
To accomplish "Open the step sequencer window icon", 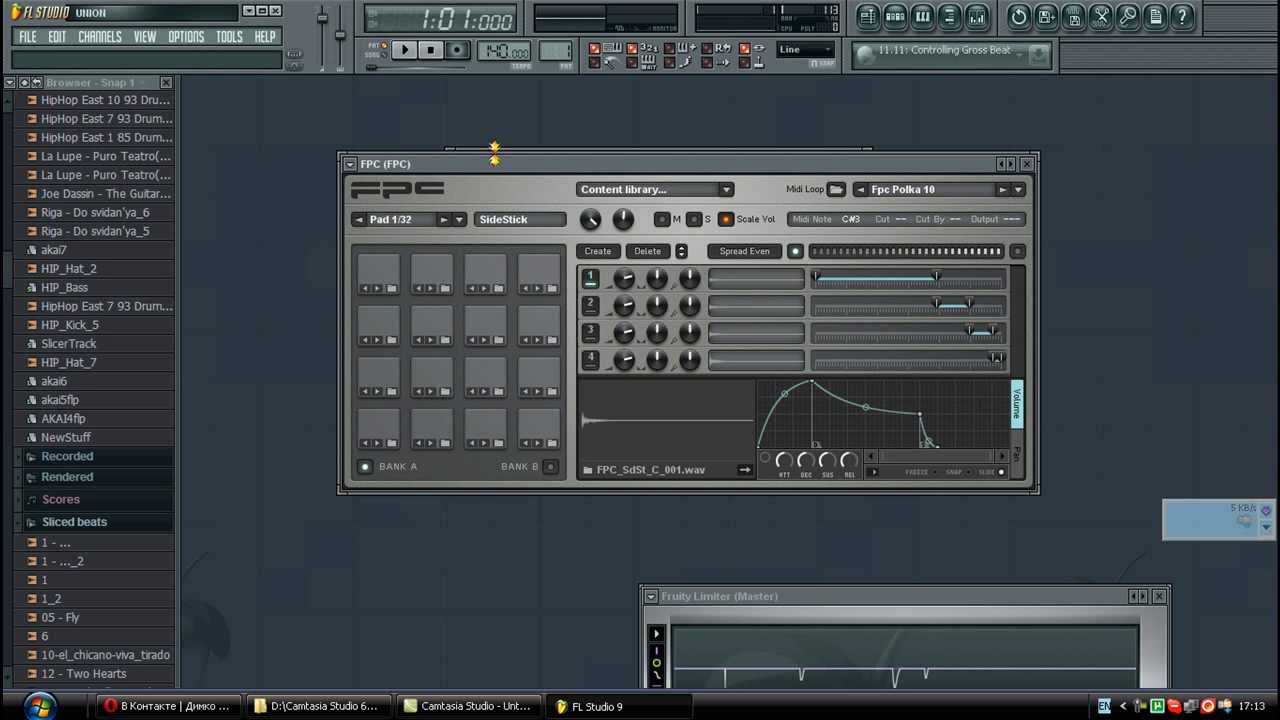I will pos(895,16).
